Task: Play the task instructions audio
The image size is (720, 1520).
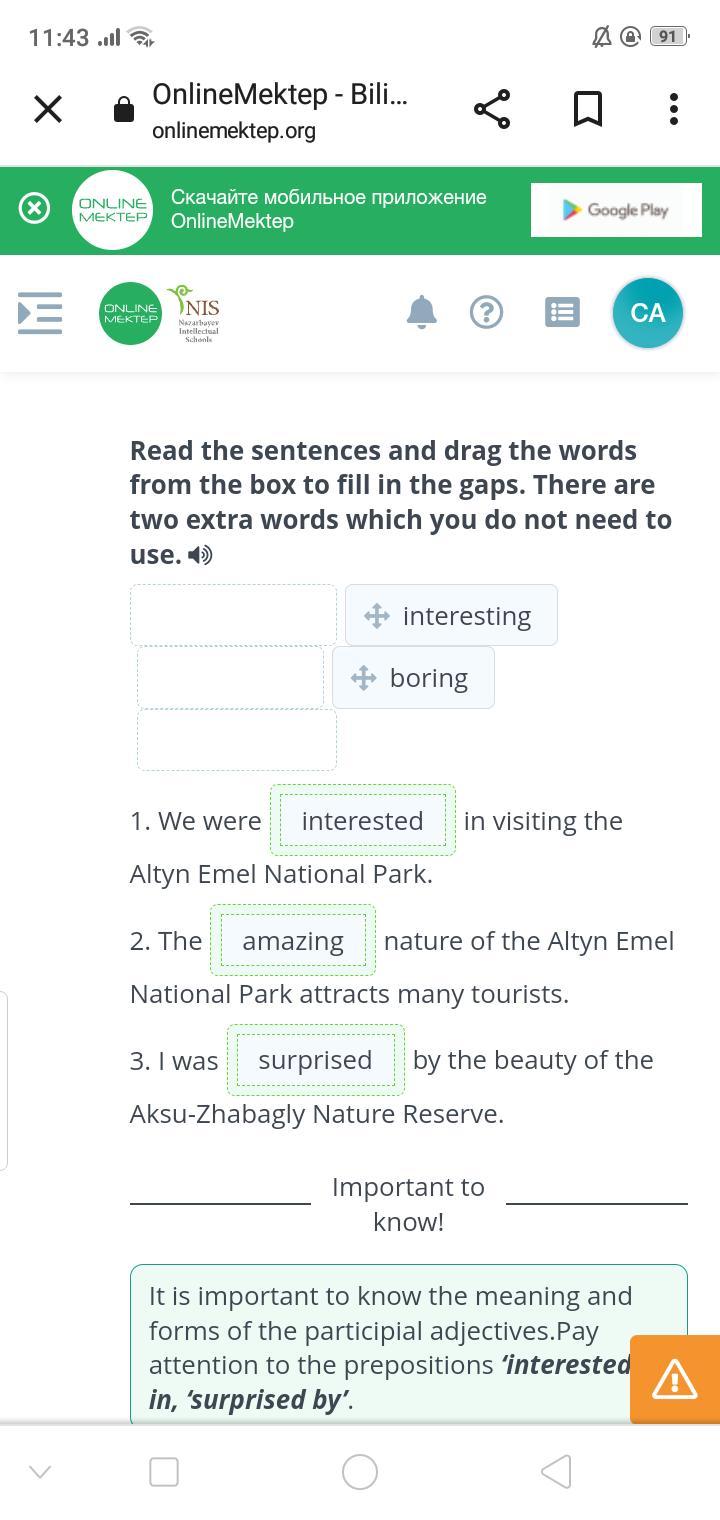Action: point(201,555)
